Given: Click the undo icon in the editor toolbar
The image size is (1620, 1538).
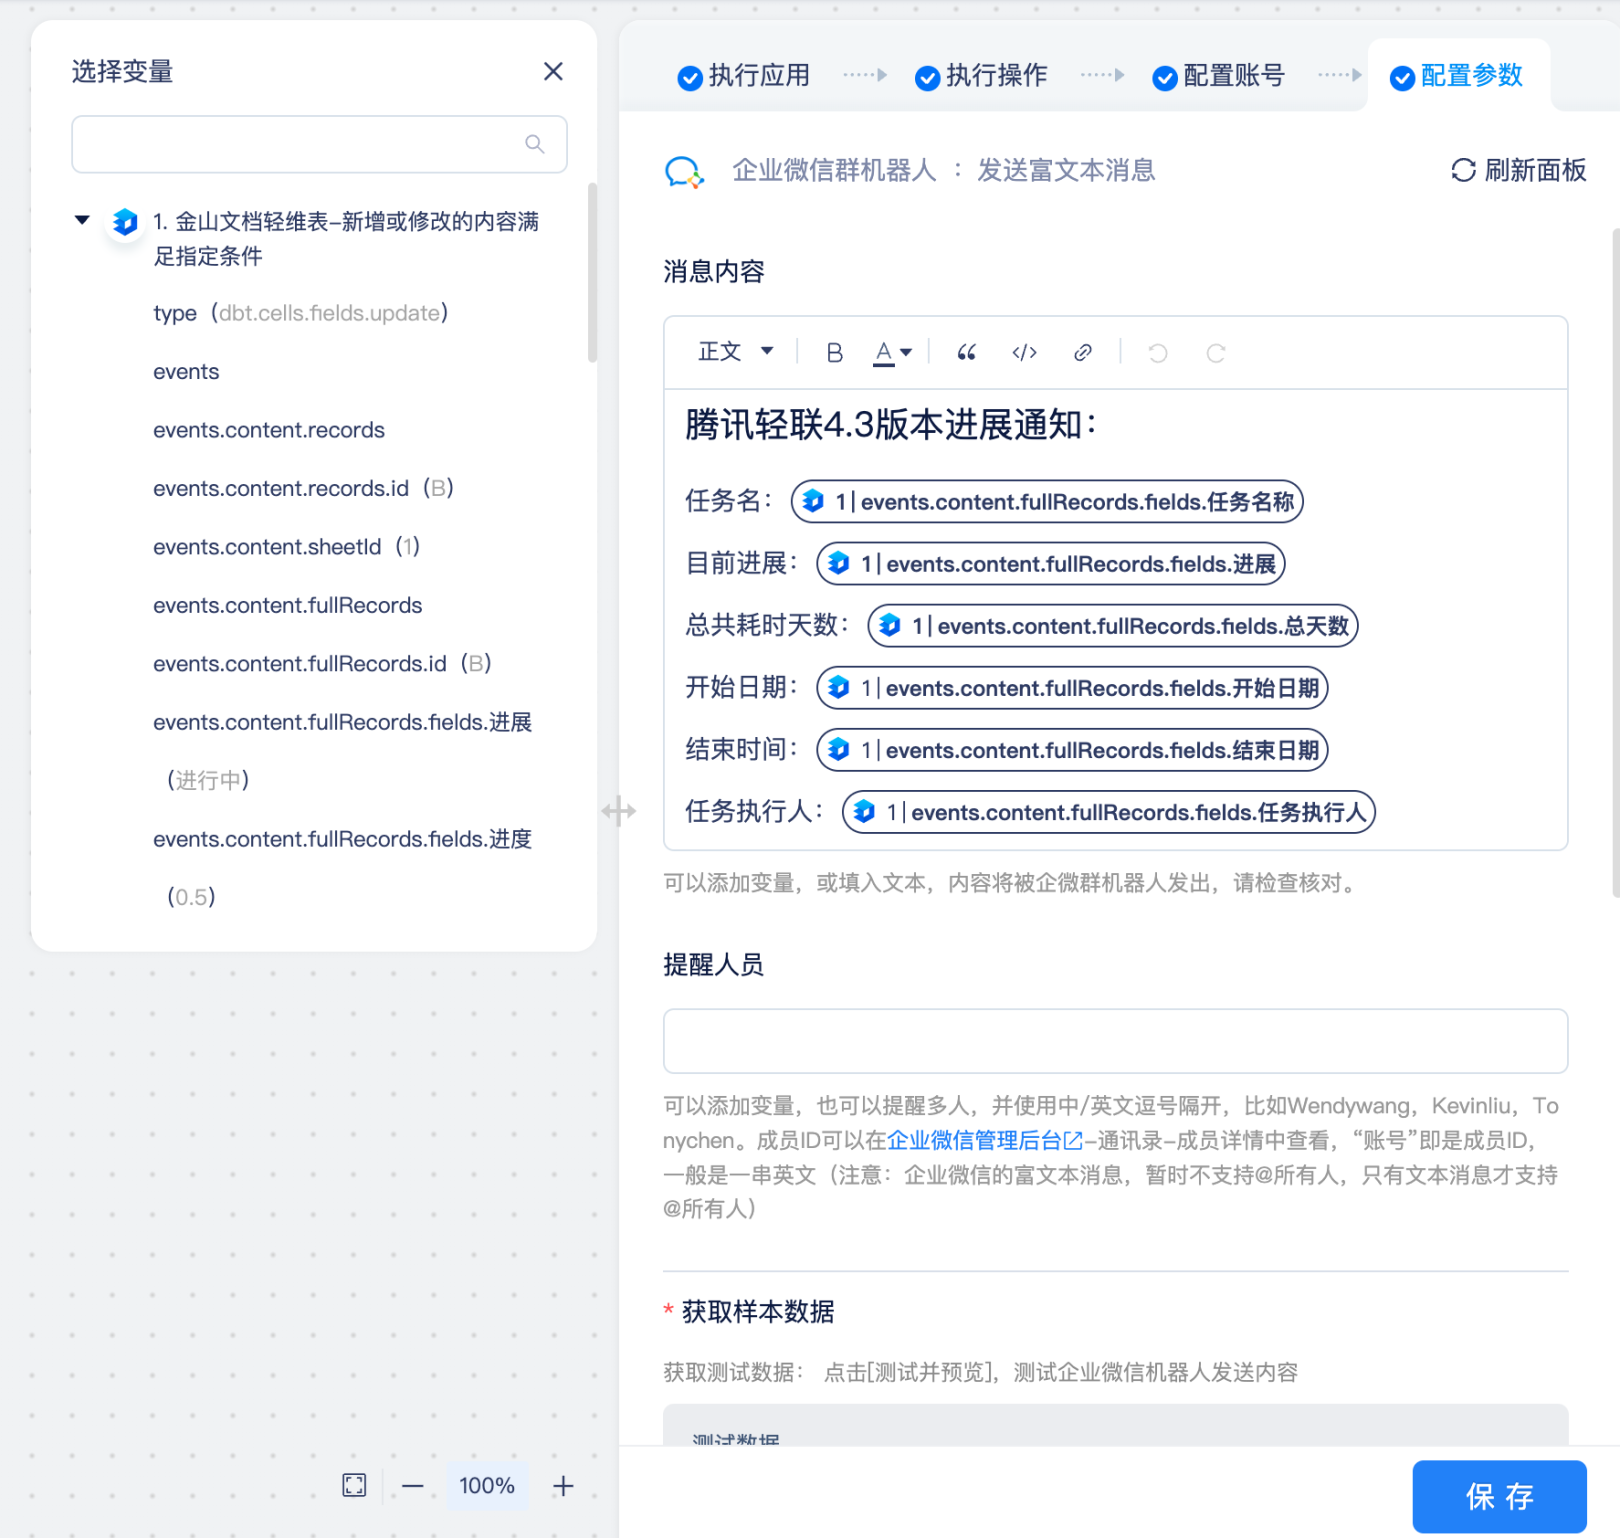Looking at the screenshot, I should [x=1158, y=352].
